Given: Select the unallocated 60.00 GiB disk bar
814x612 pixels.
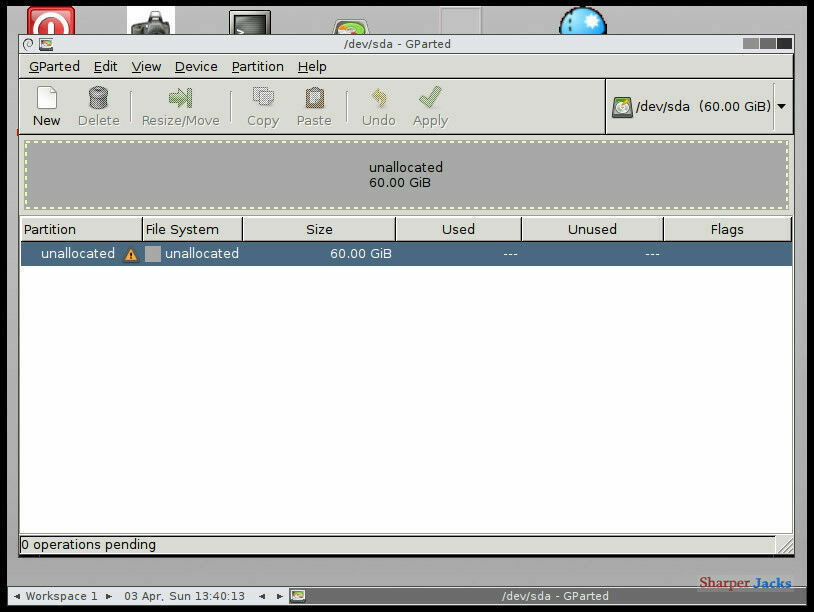Looking at the screenshot, I should 405,175.
